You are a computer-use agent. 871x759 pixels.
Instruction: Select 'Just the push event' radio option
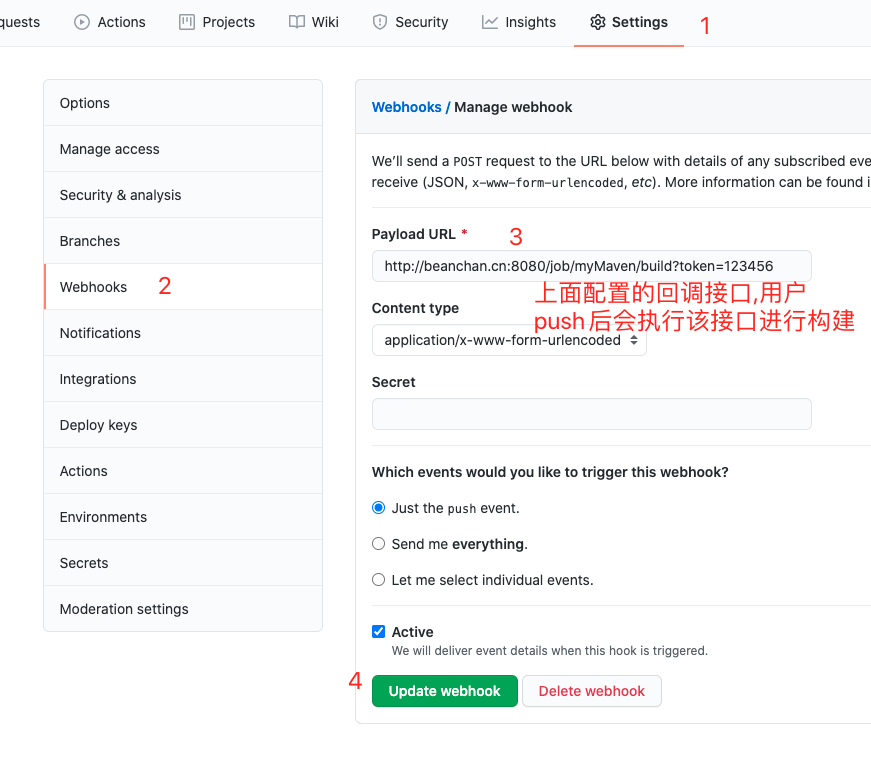tap(378, 508)
